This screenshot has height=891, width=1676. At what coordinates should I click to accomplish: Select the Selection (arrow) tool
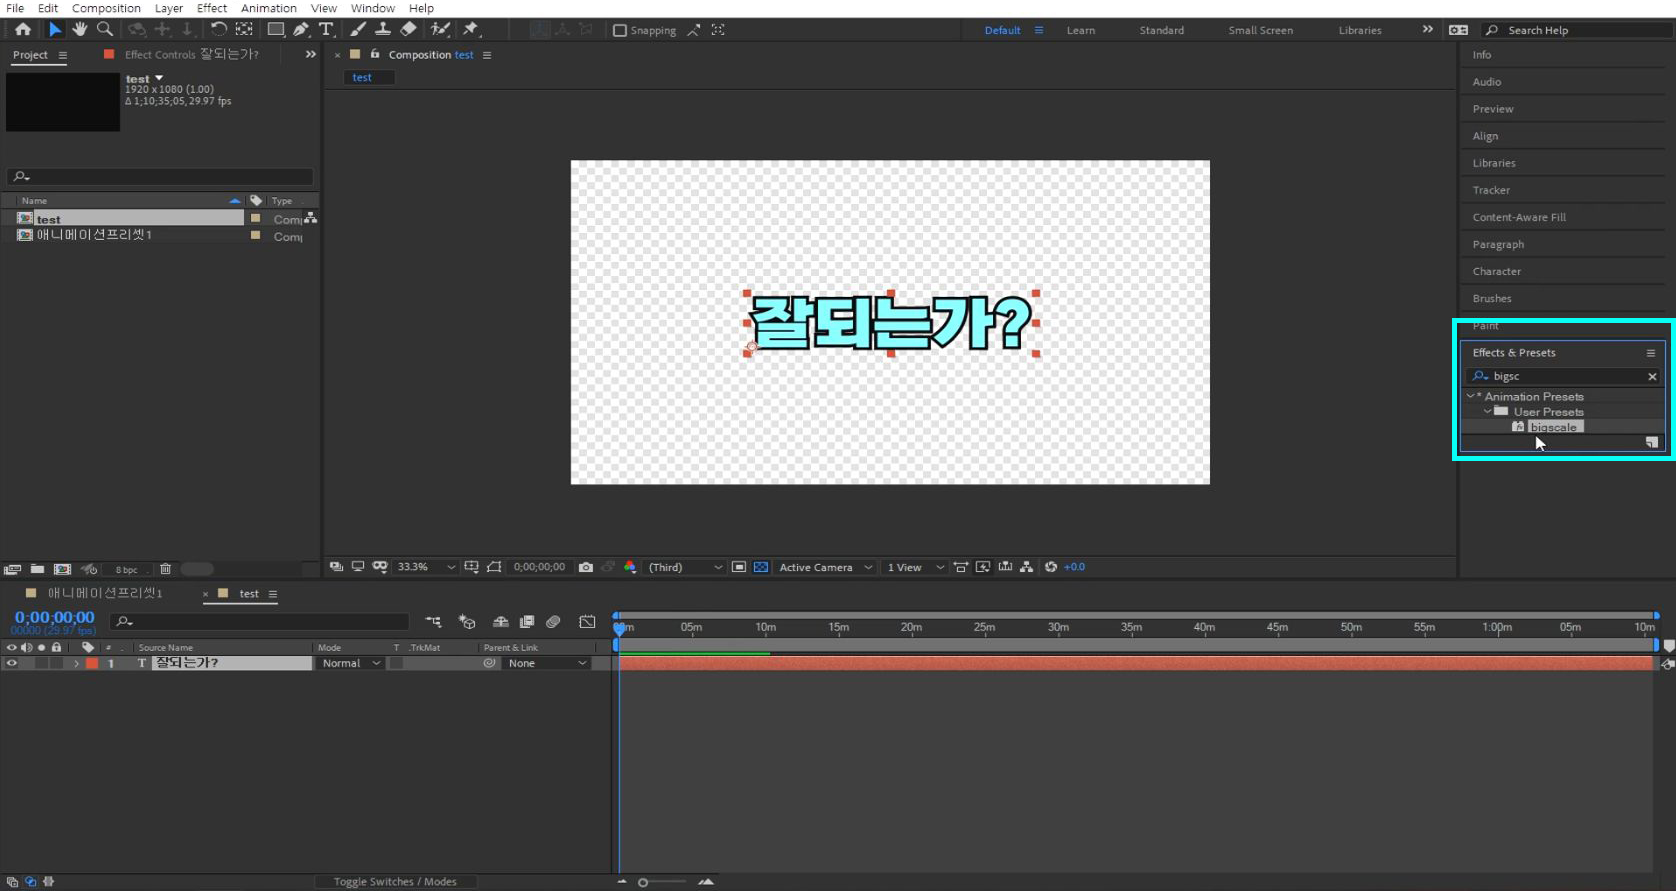pyautogui.click(x=54, y=30)
